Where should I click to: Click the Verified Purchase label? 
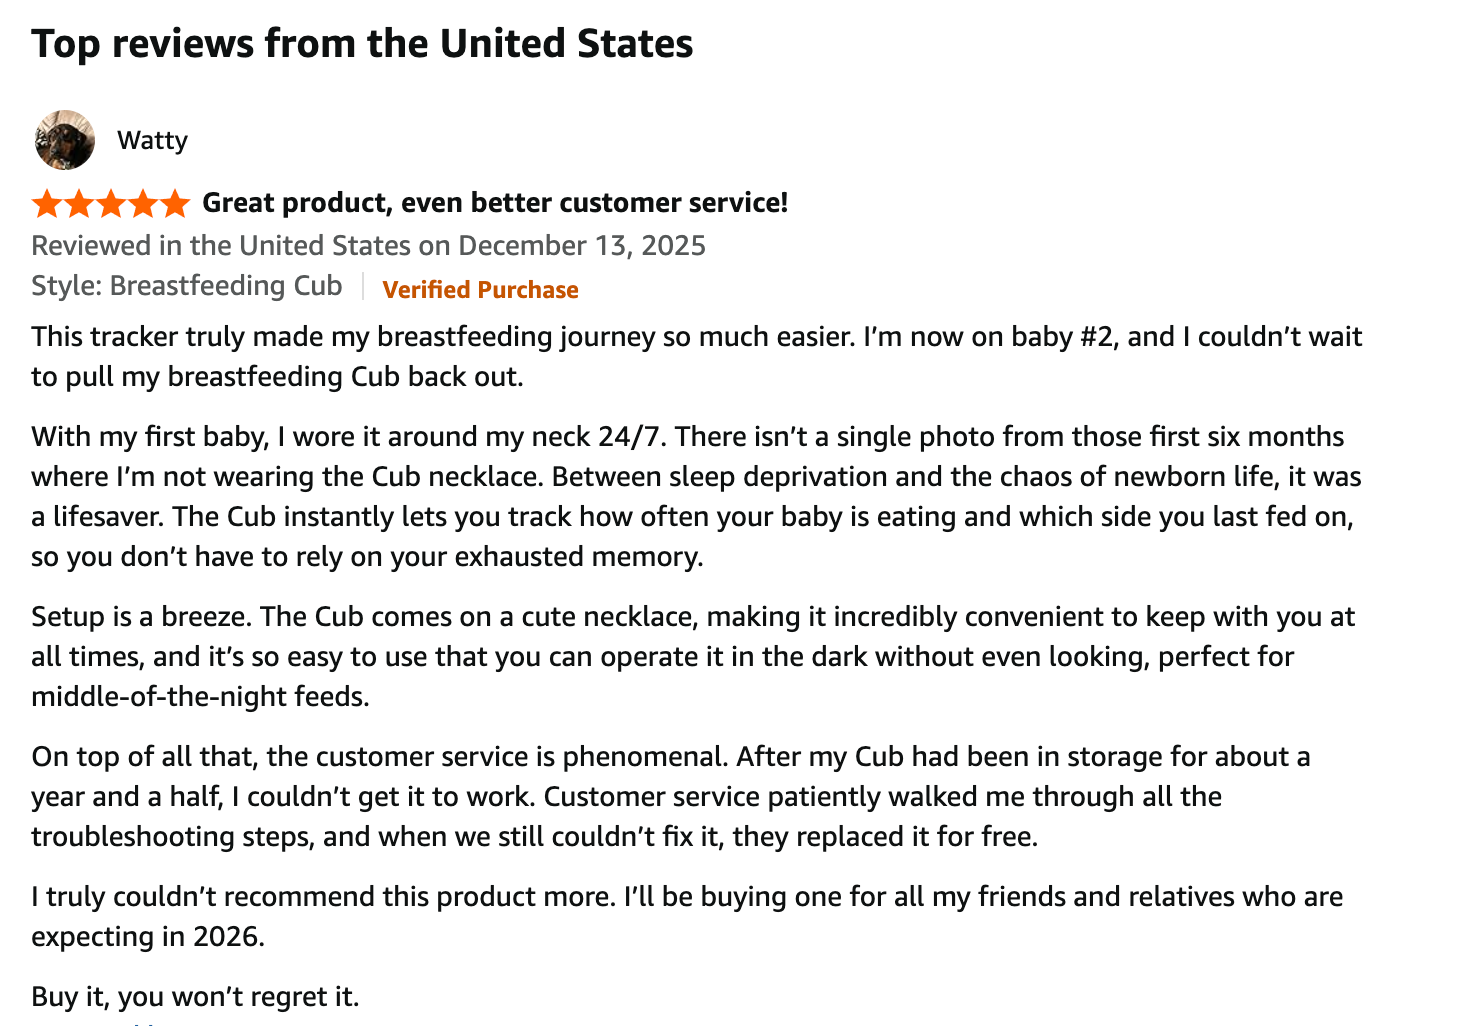tap(480, 290)
